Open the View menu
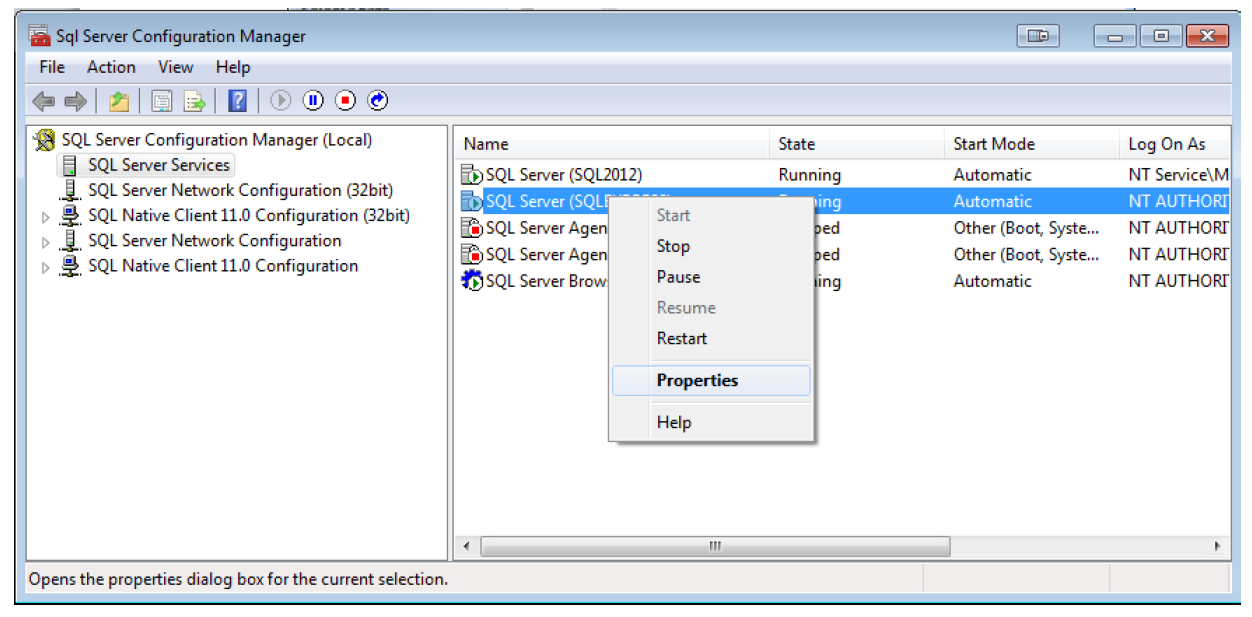 [175, 67]
